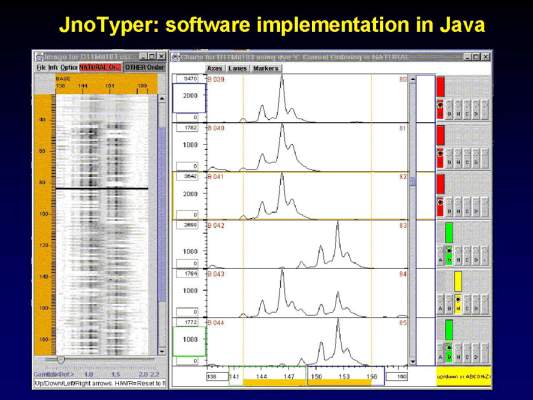Select genotype D for lane B 039
Viewport: 533px width, 400px height.
point(476,109)
